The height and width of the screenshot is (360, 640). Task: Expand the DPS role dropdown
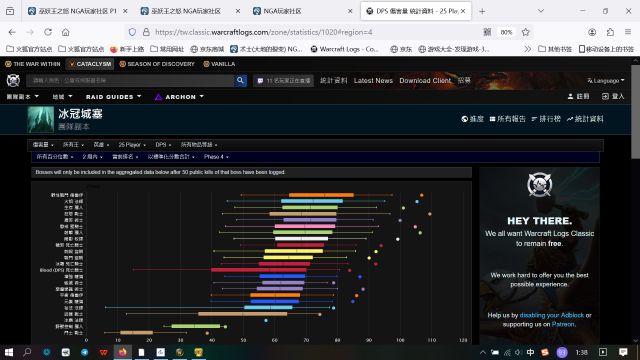click(x=163, y=145)
